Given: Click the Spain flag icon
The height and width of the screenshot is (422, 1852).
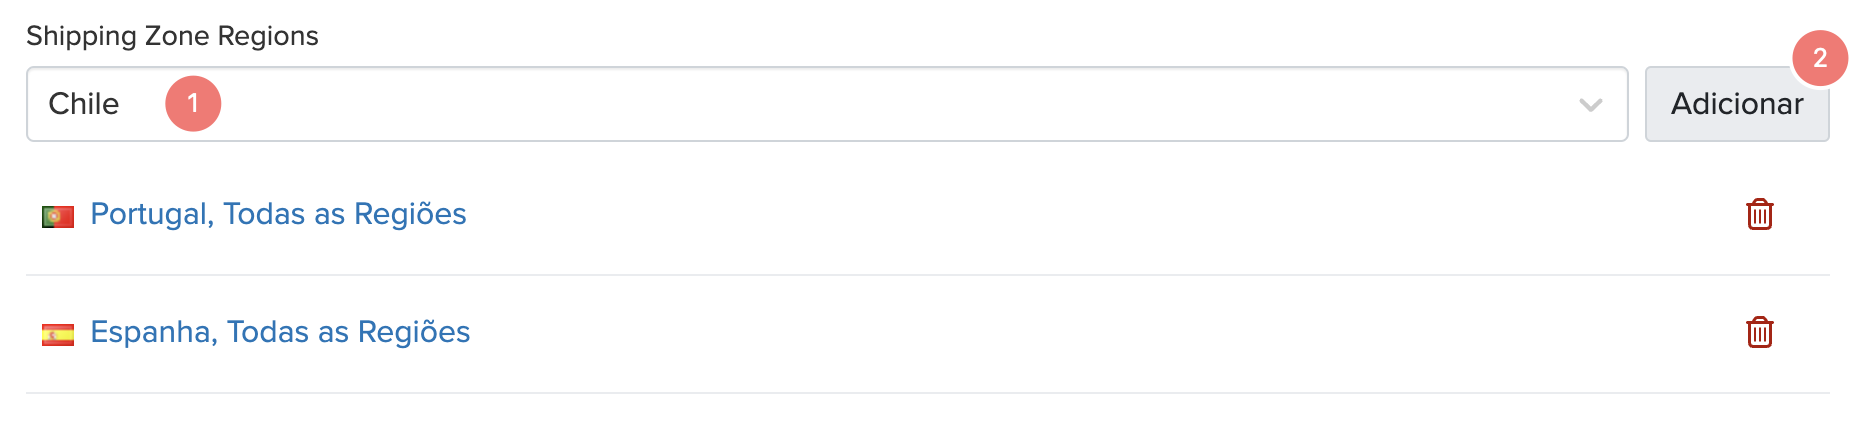Looking at the screenshot, I should (x=58, y=334).
